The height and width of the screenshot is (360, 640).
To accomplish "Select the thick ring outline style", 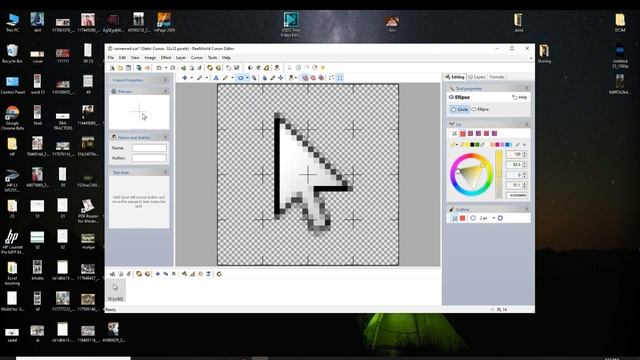I will coord(500,218).
